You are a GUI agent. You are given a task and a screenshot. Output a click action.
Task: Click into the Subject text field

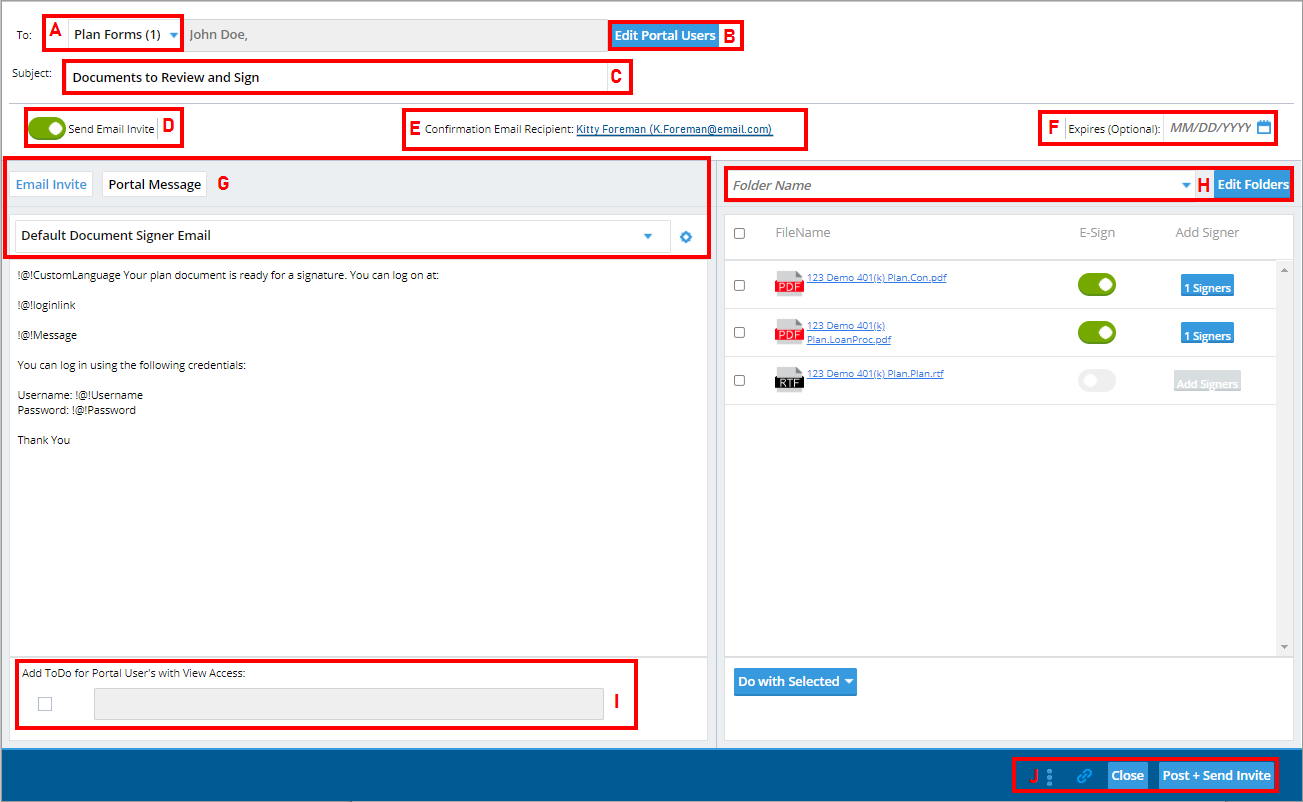(x=337, y=77)
